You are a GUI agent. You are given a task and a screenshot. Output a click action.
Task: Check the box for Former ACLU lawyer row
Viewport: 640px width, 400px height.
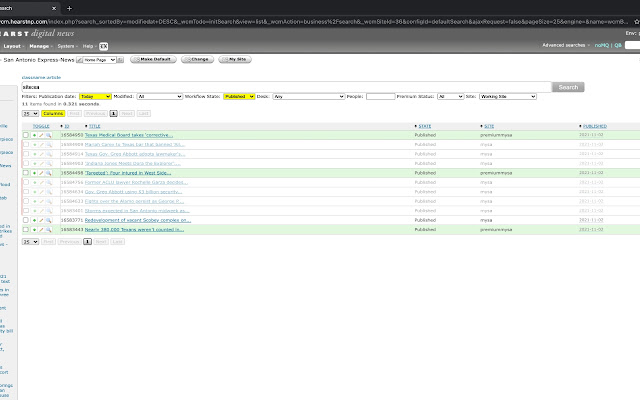26,182
